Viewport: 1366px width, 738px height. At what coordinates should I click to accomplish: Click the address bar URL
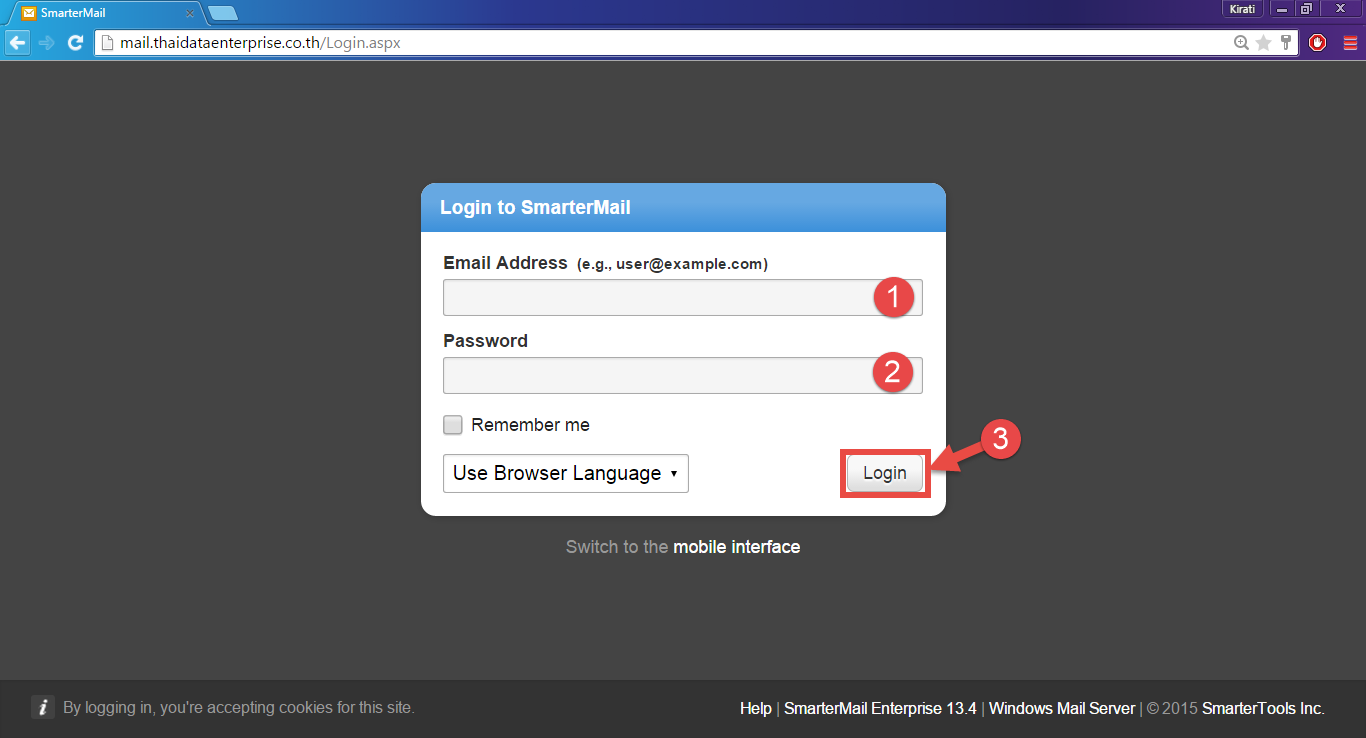click(260, 43)
